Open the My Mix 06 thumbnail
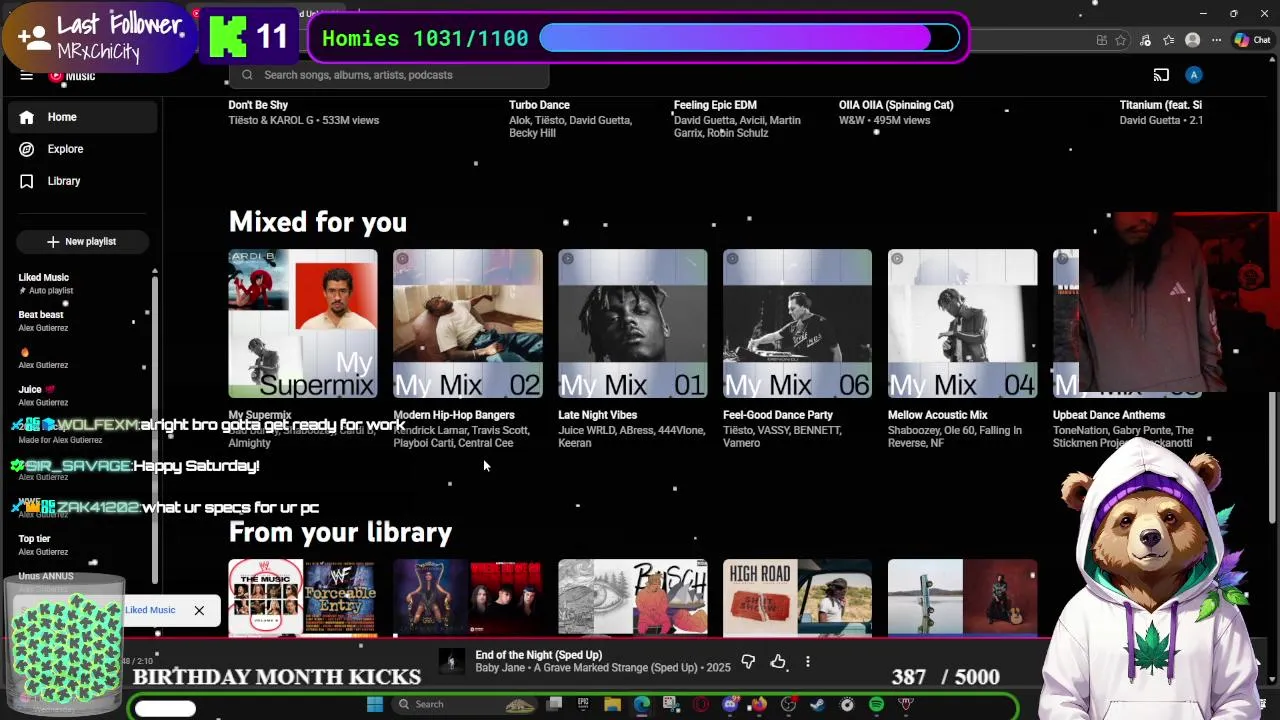The height and width of the screenshot is (720, 1280). pos(797,324)
